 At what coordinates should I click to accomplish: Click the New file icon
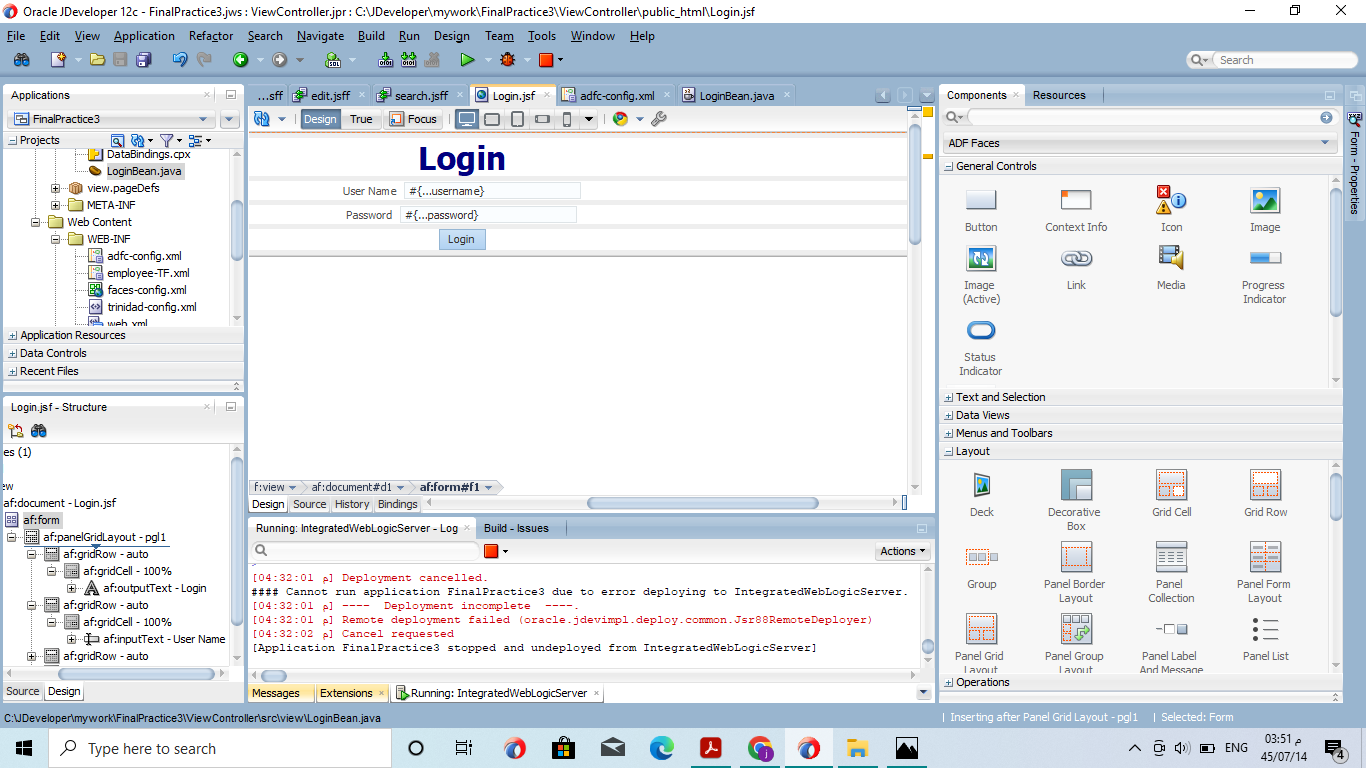(58, 60)
